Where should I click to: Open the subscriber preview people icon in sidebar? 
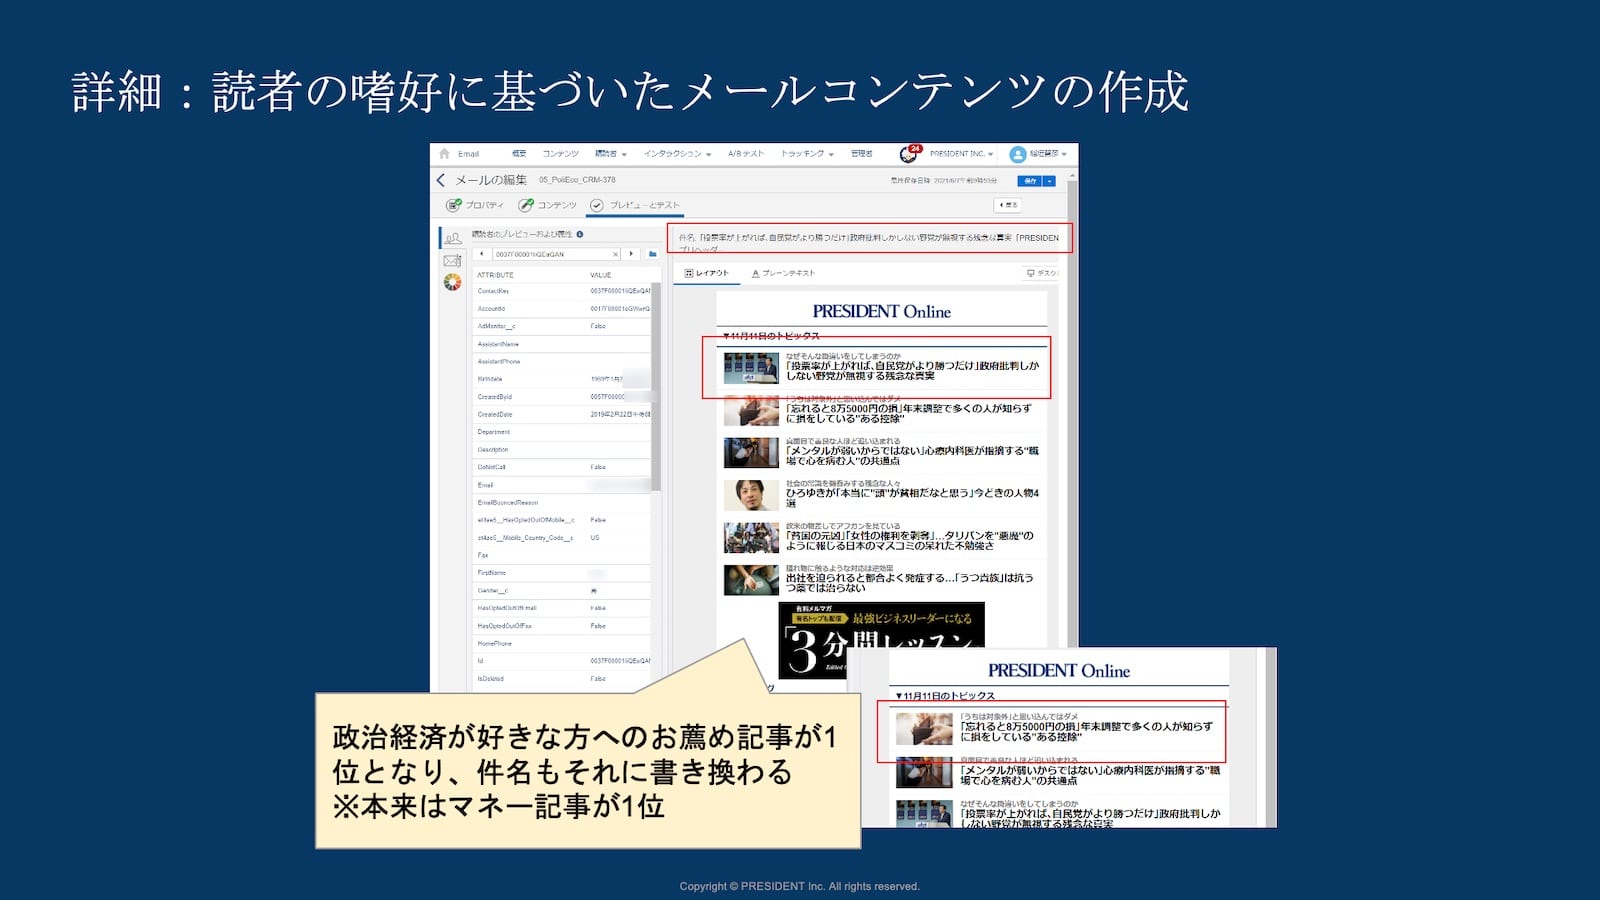point(453,238)
